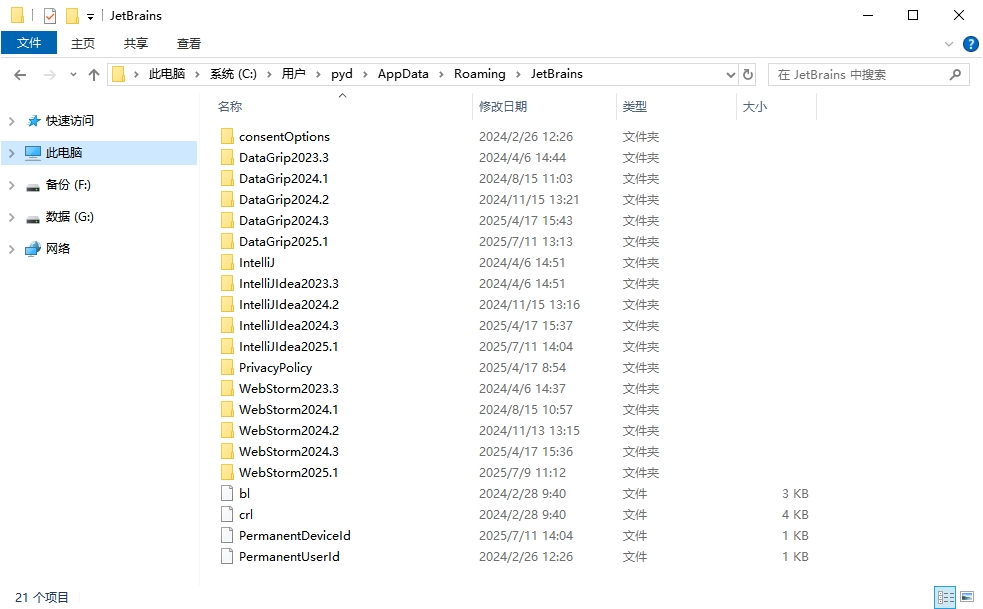This screenshot has height=609, width=983.
Task: Click 用户 breadcrumb segment
Action: point(293,74)
